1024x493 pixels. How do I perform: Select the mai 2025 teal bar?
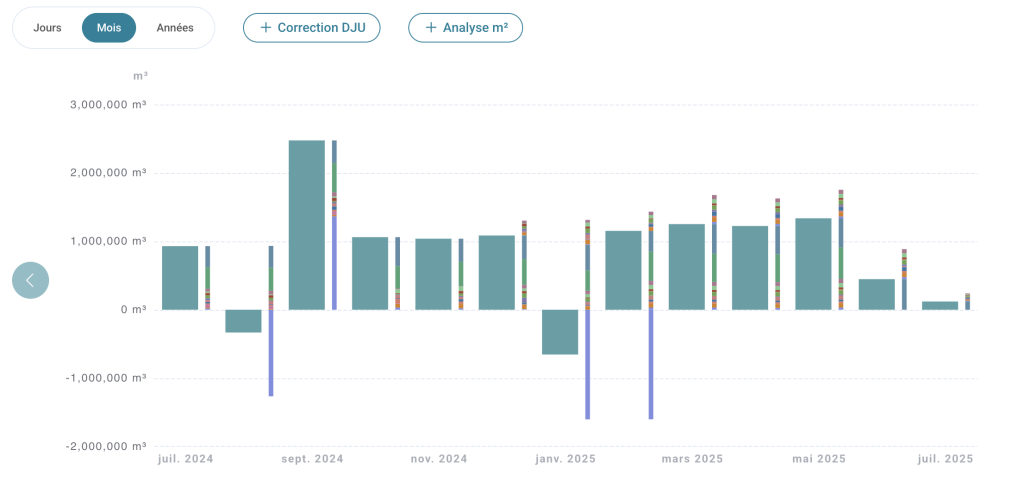pos(814,264)
